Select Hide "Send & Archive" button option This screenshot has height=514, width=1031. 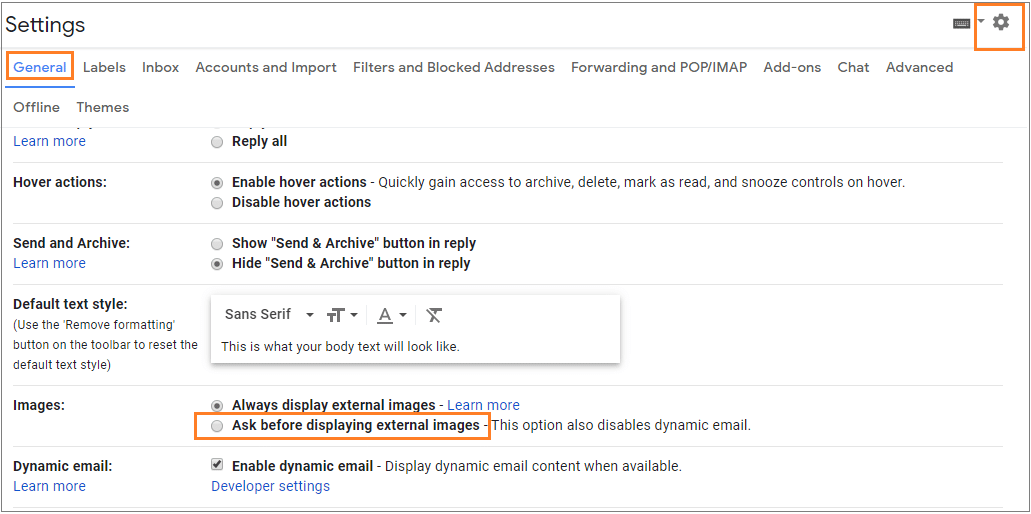217,264
